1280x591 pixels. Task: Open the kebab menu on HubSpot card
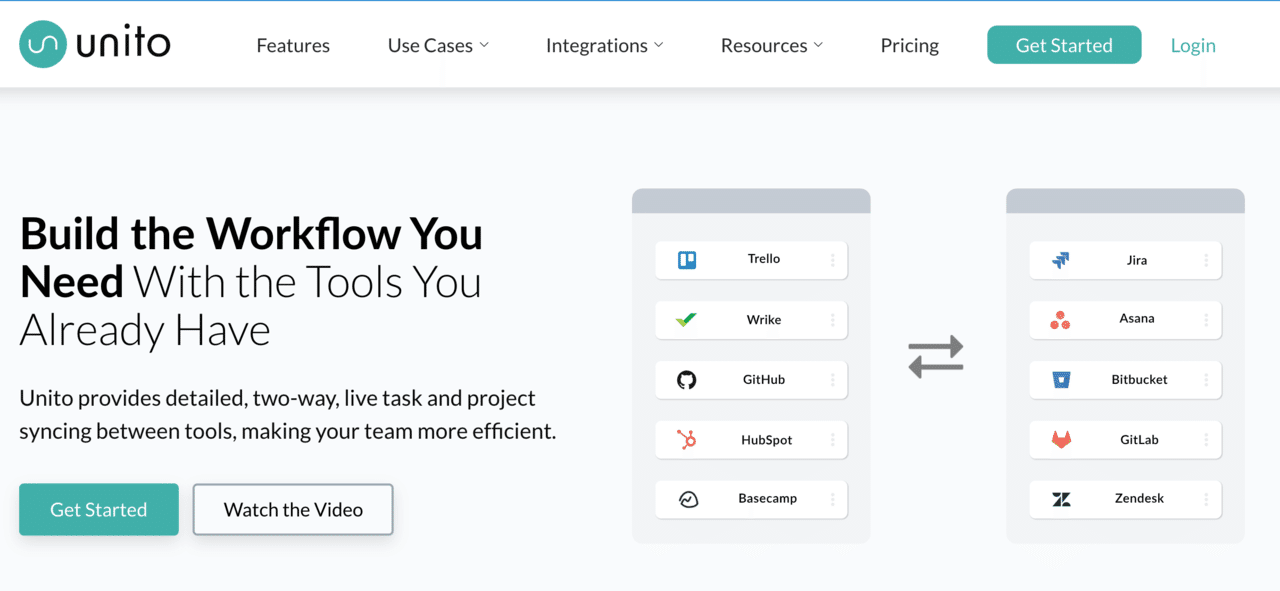click(x=832, y=440)
